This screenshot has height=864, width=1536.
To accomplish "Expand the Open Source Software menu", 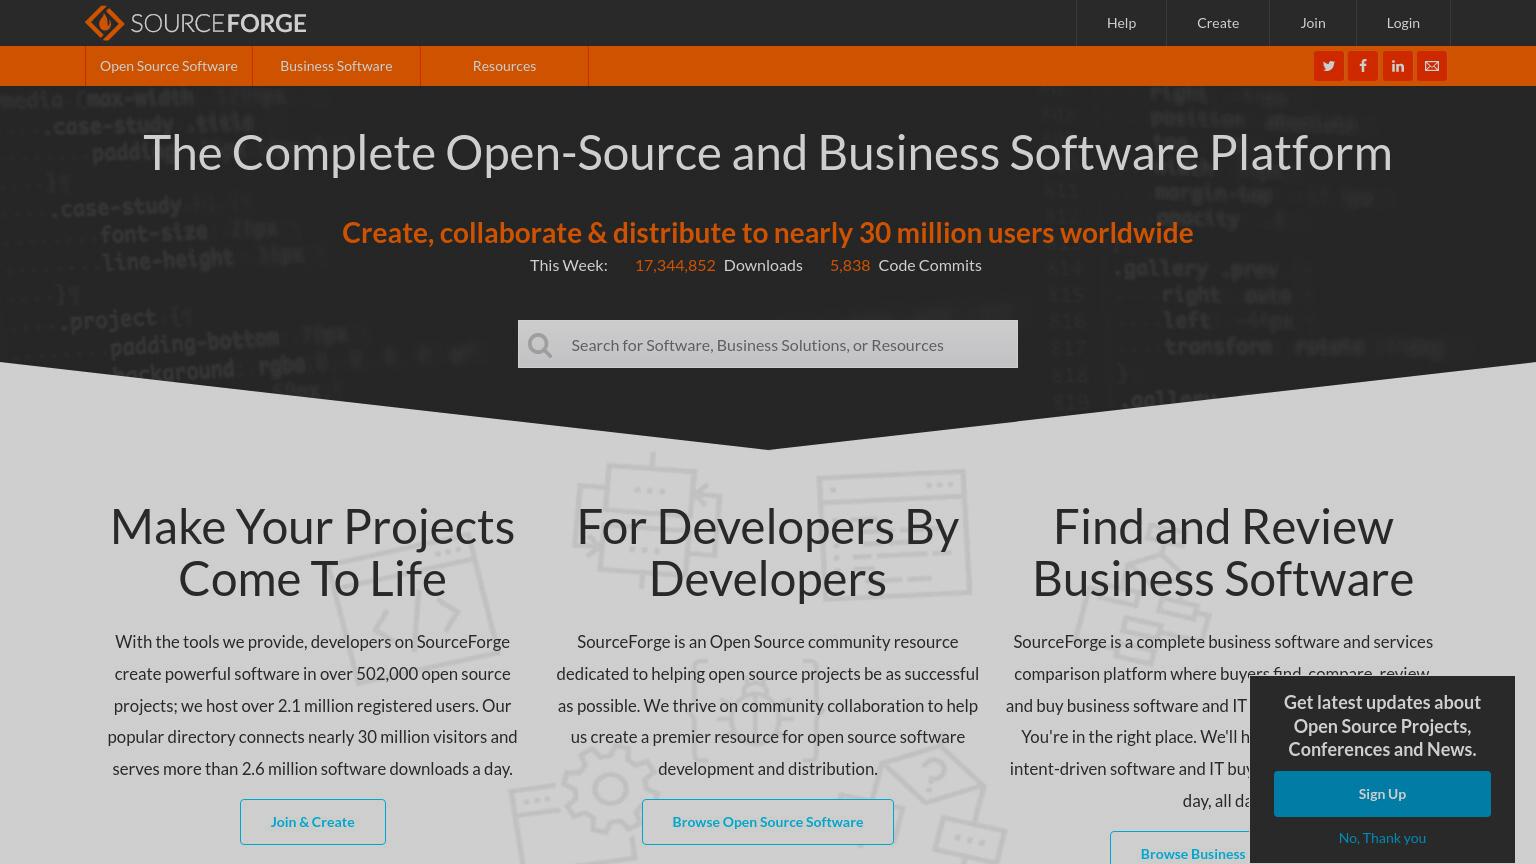I will click(x=169, y=66).
